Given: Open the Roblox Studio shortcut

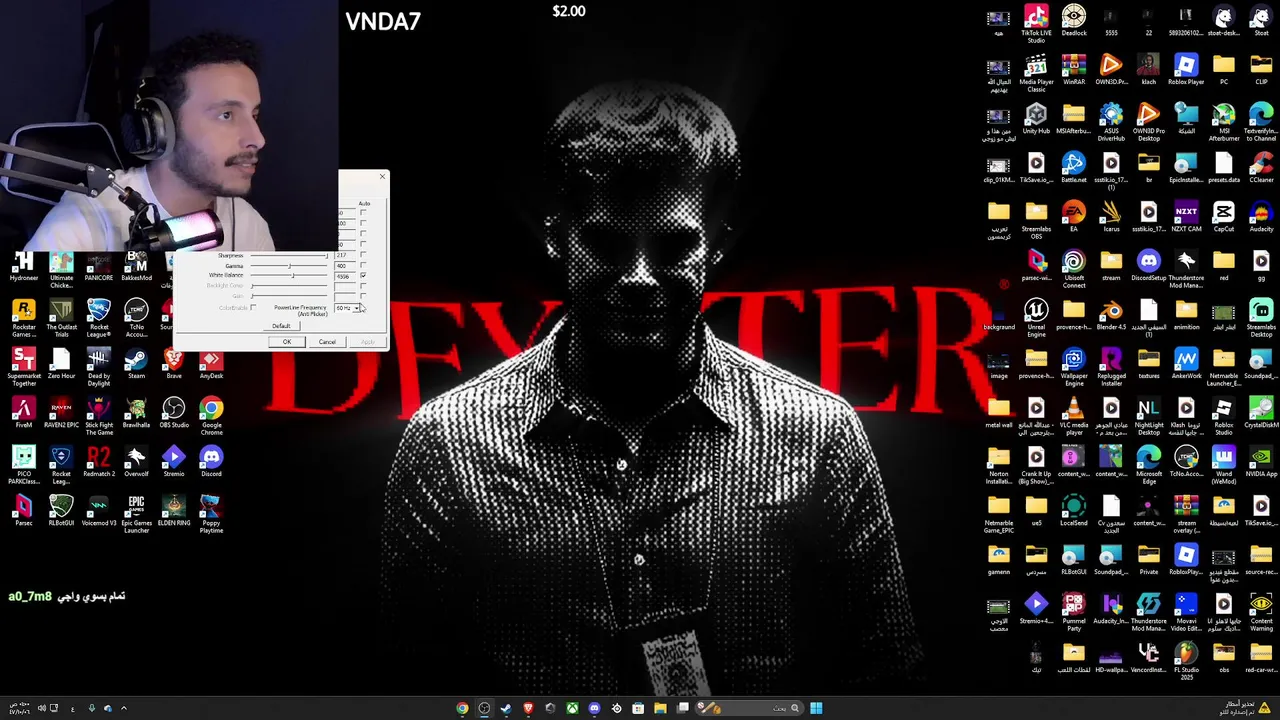Looking at the screenshot, I should click(x=1224, y=415).
